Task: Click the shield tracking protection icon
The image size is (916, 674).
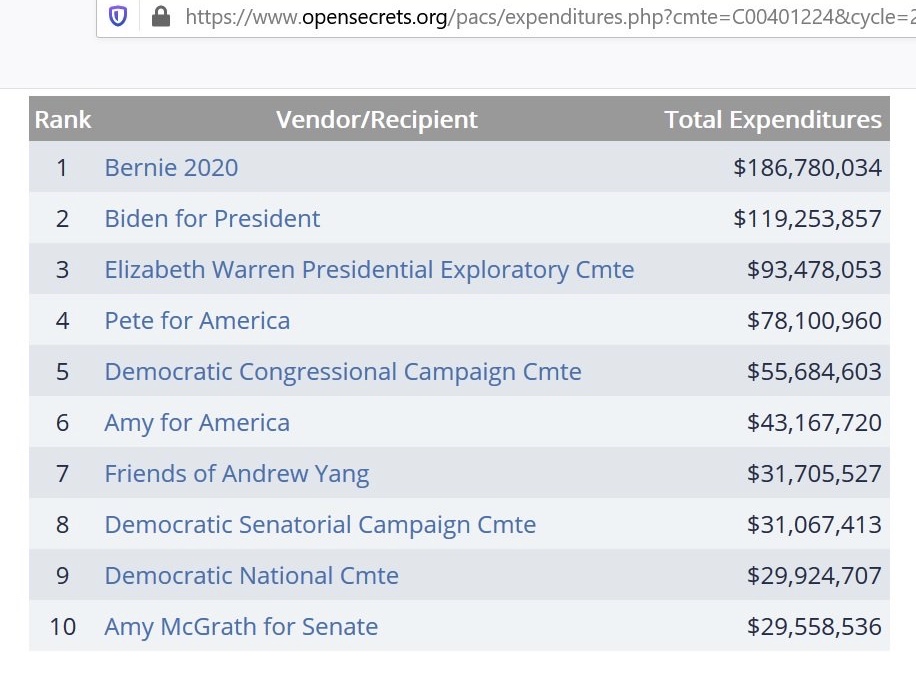Action: coord(118,17)
